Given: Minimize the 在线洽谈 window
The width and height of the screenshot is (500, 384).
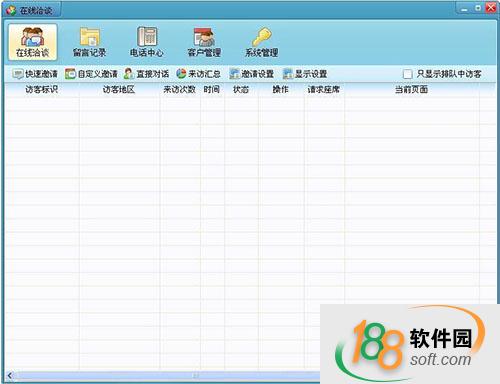Looking at the screenshot, I should [464, 8].
